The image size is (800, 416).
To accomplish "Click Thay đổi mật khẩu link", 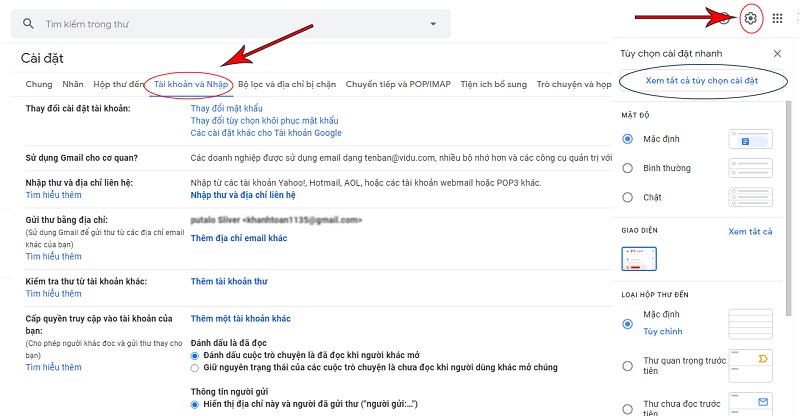I will pos(227,108).
